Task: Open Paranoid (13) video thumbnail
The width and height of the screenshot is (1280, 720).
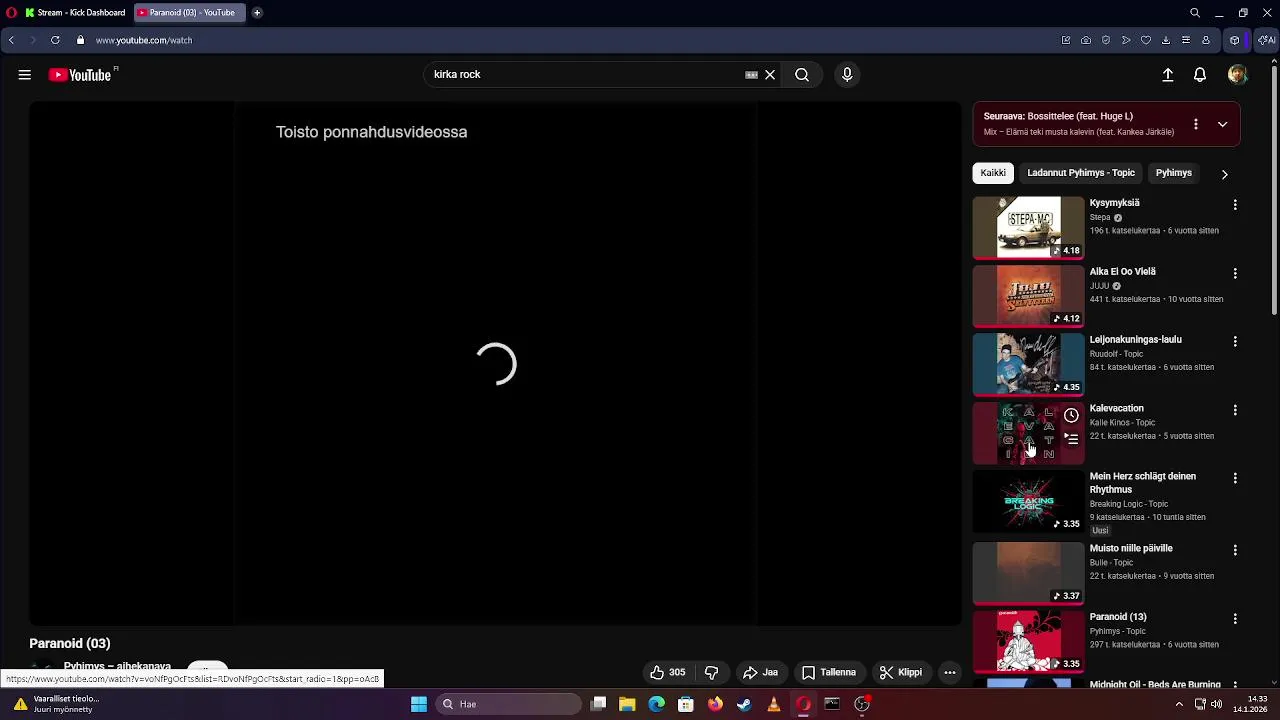Action: [x=1028, y=641]
